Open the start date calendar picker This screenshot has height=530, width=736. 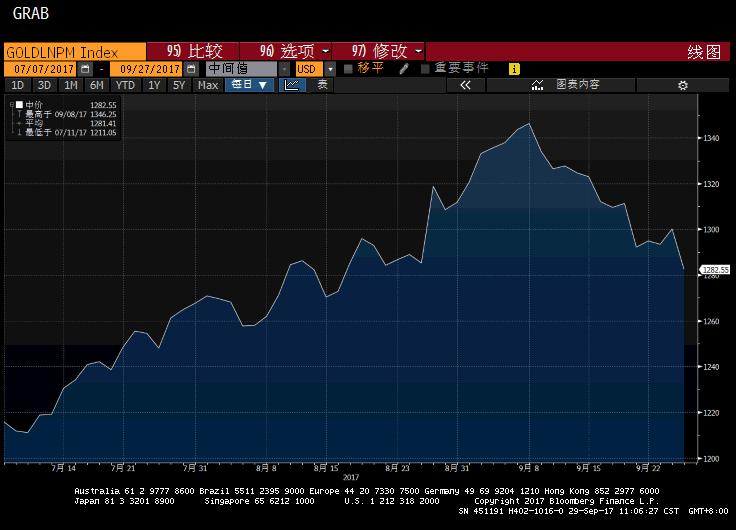click(x=85, y=69)
